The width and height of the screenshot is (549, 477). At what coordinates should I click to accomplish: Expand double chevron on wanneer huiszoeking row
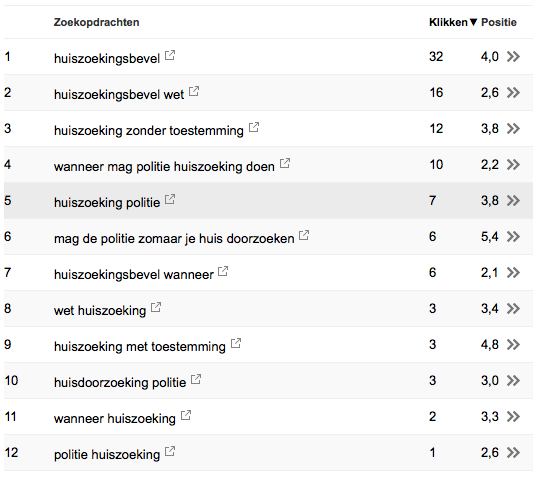coord(513,416)
